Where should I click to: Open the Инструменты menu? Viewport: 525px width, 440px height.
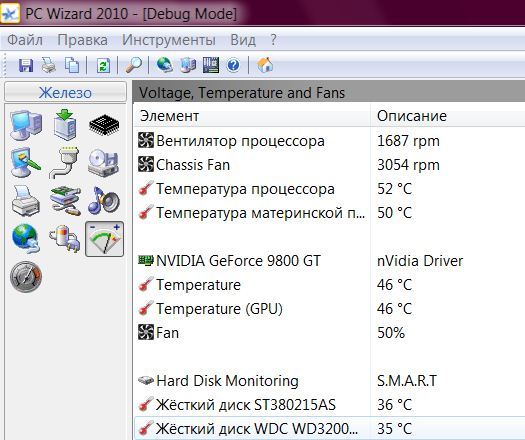pos(169,40)
